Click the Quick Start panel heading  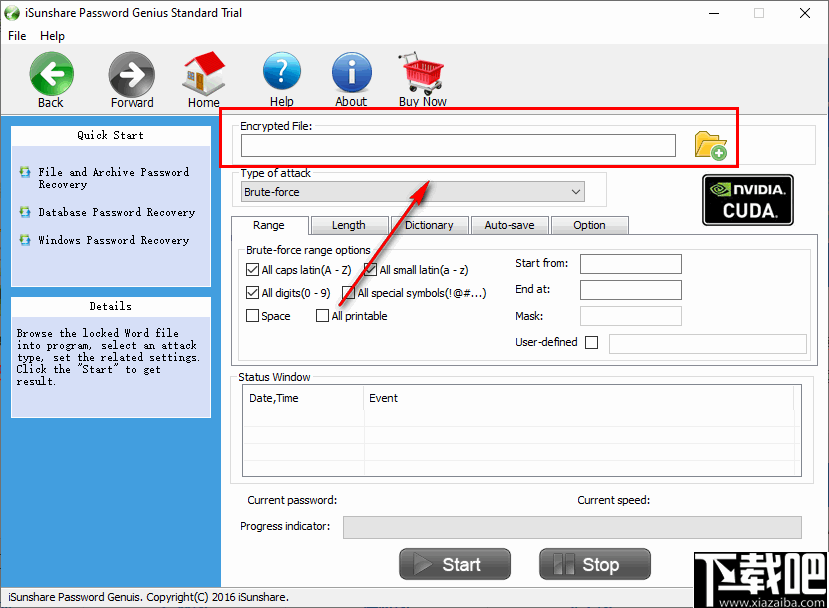click(110, 135)
